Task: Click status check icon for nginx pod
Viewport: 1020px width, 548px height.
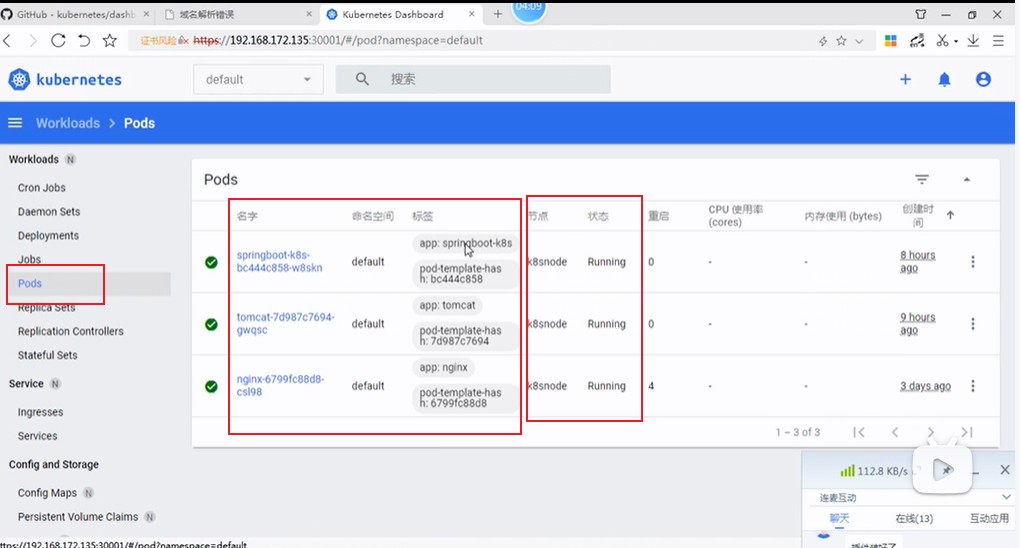Action: [x=211, y=386]
